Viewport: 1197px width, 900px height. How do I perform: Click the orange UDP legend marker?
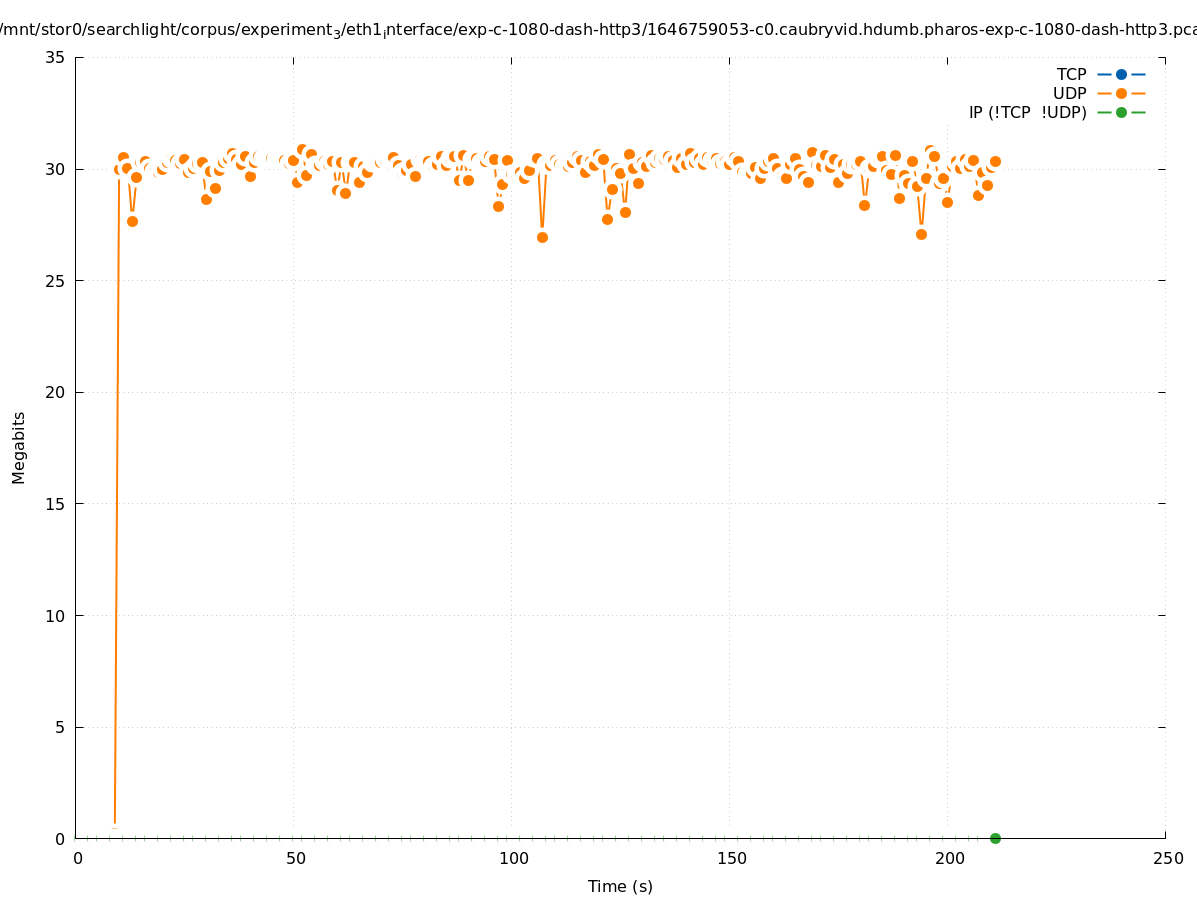point(1121,93)
